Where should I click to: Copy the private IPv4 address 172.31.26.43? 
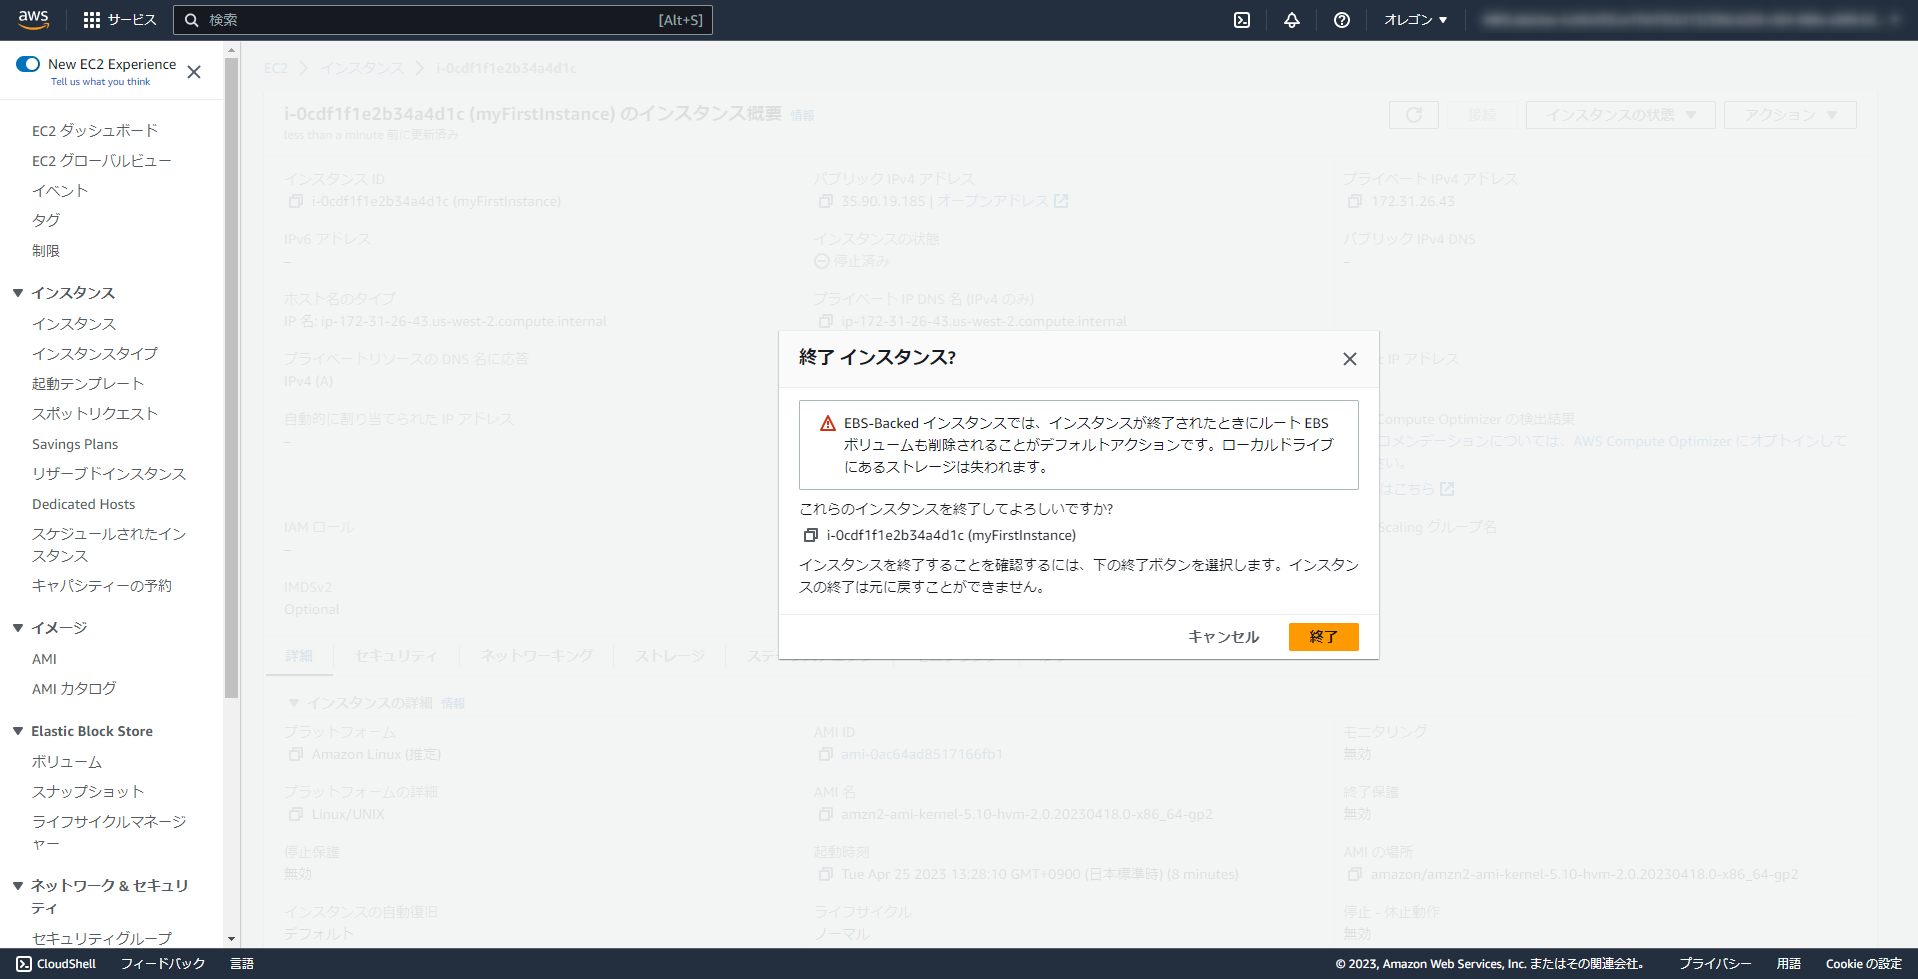point(1356,200)
